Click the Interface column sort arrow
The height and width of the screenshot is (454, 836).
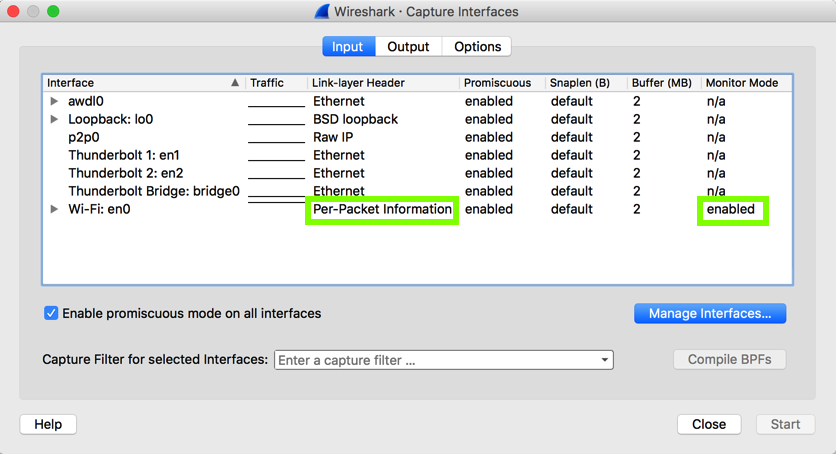click(235, 83)
